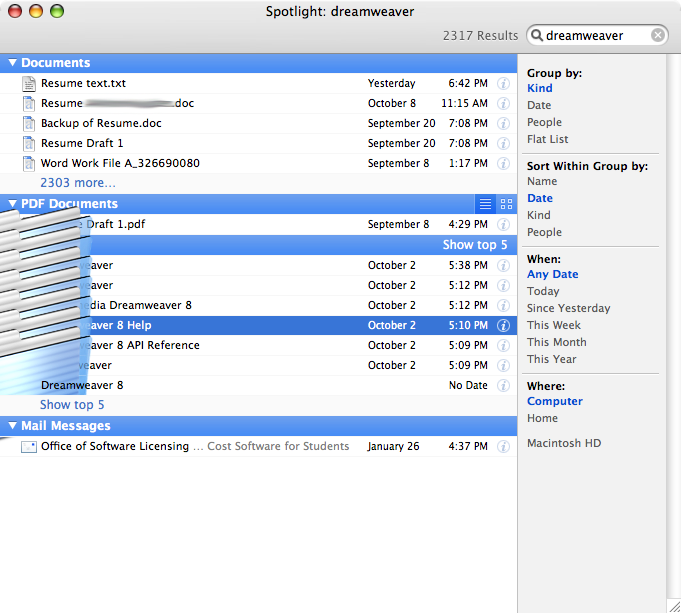Show info for Resume Draft 1

tap(503, 143)
